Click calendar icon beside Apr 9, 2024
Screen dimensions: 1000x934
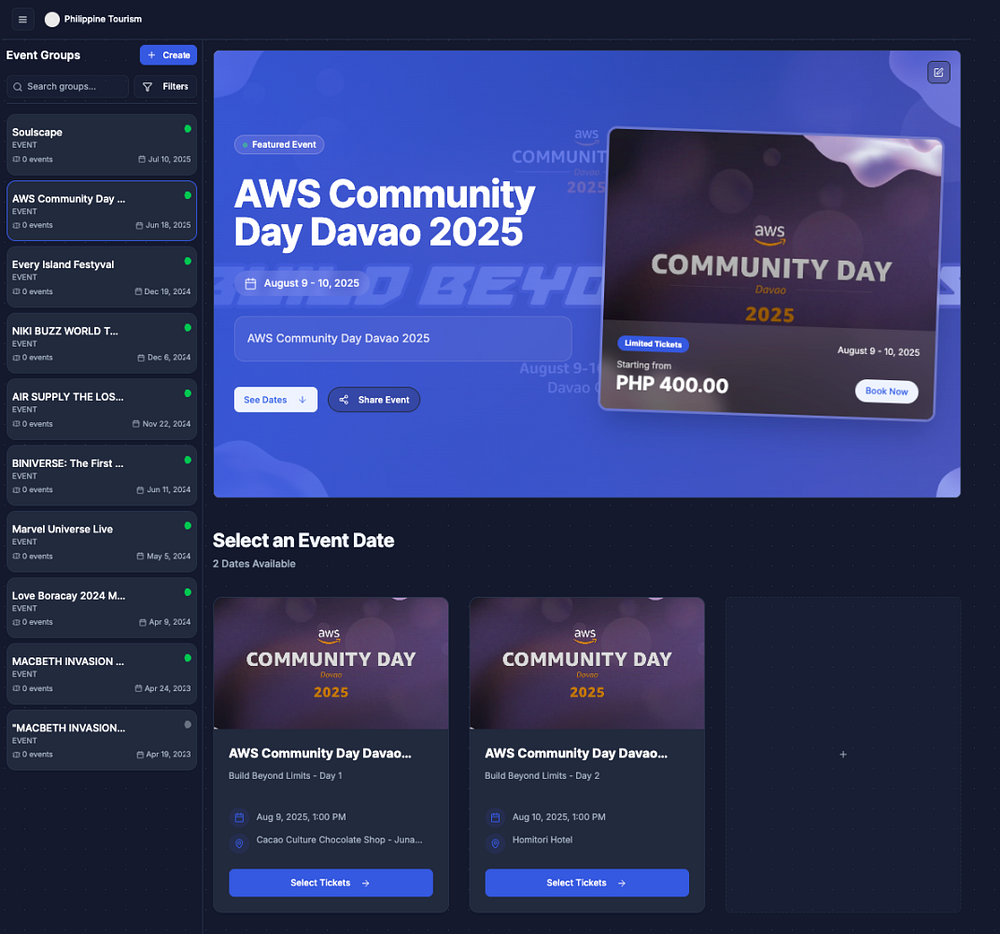pyautogui.click(x=143, y=622)
